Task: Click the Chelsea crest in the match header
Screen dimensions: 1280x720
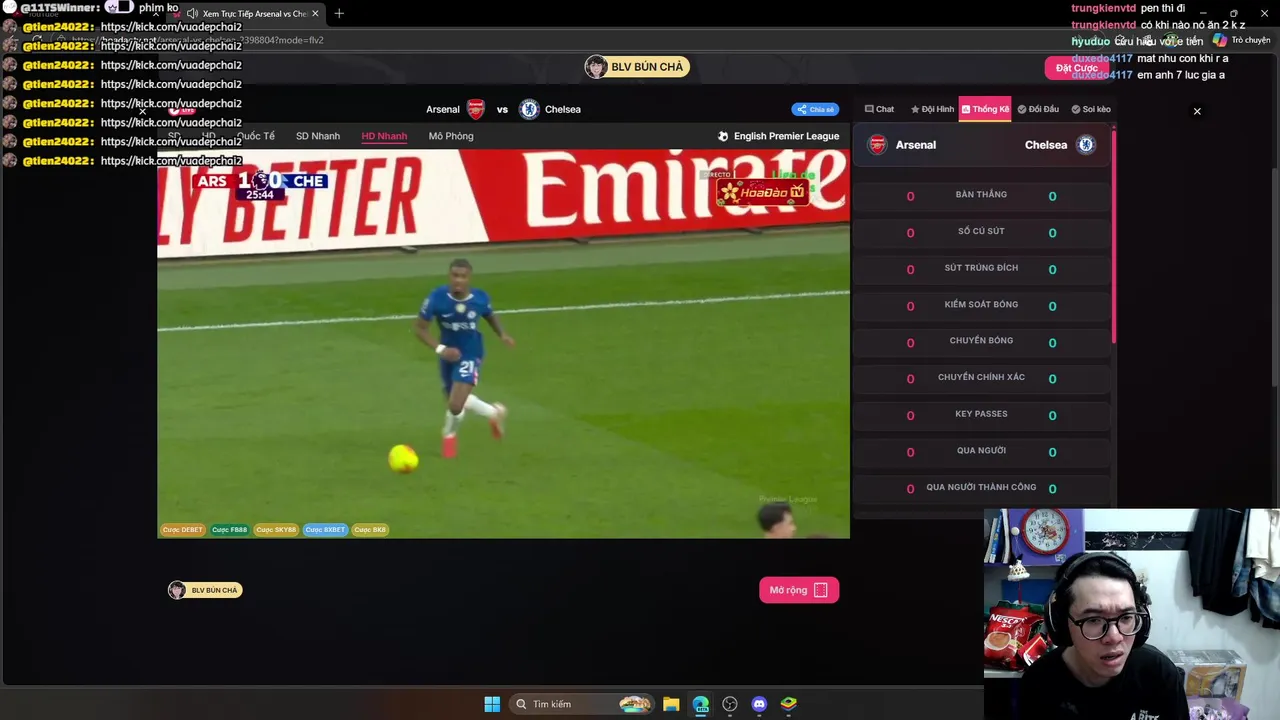Action: coord(529,109)
